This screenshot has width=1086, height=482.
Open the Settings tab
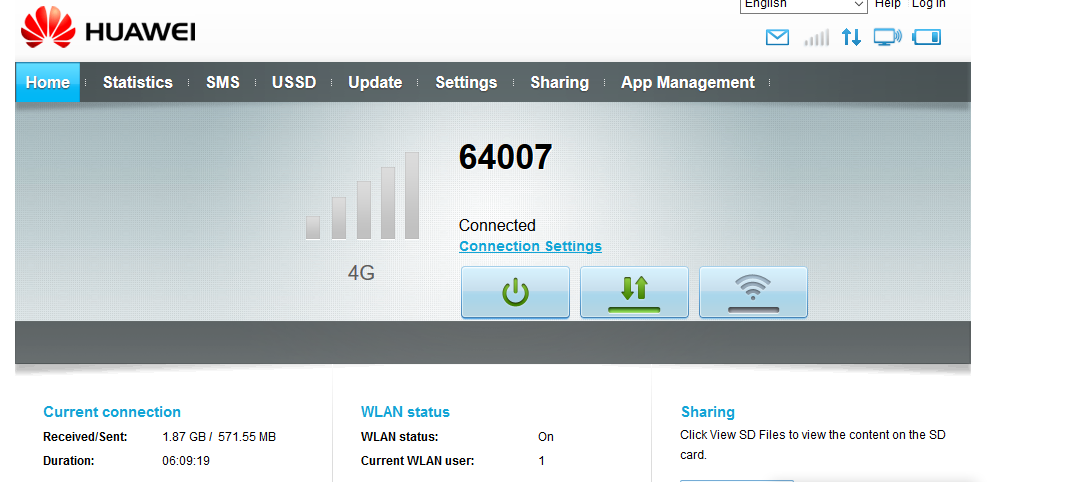point(466,82)
